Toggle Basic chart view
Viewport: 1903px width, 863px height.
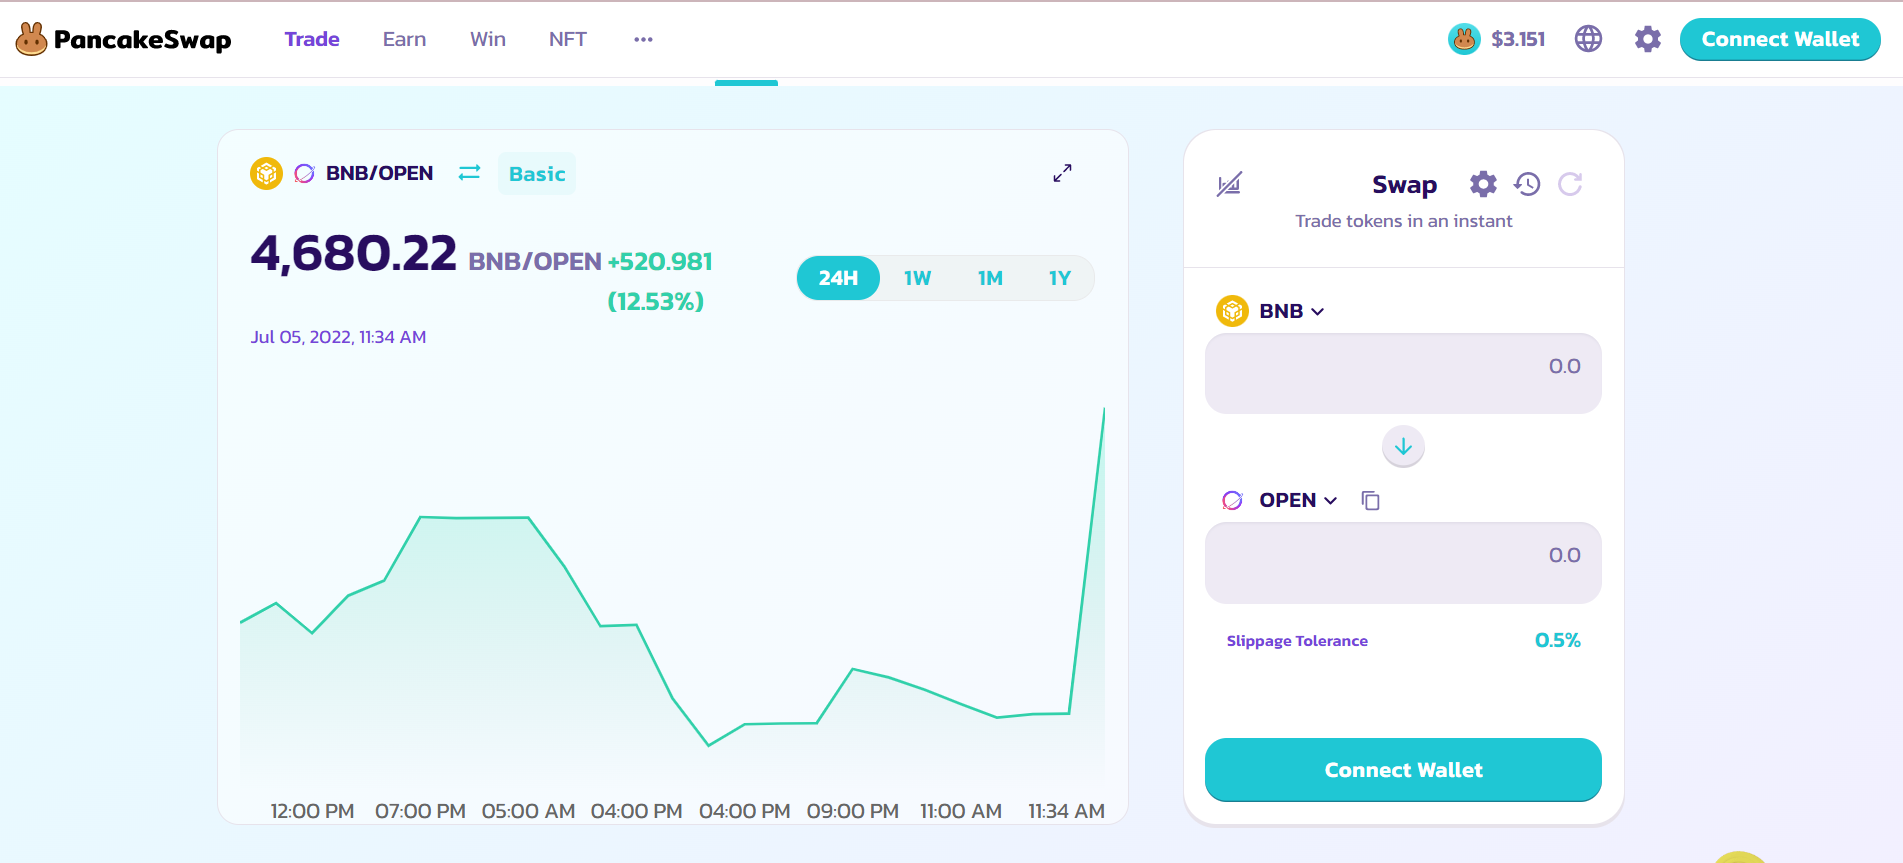click(x=537, y=174)
